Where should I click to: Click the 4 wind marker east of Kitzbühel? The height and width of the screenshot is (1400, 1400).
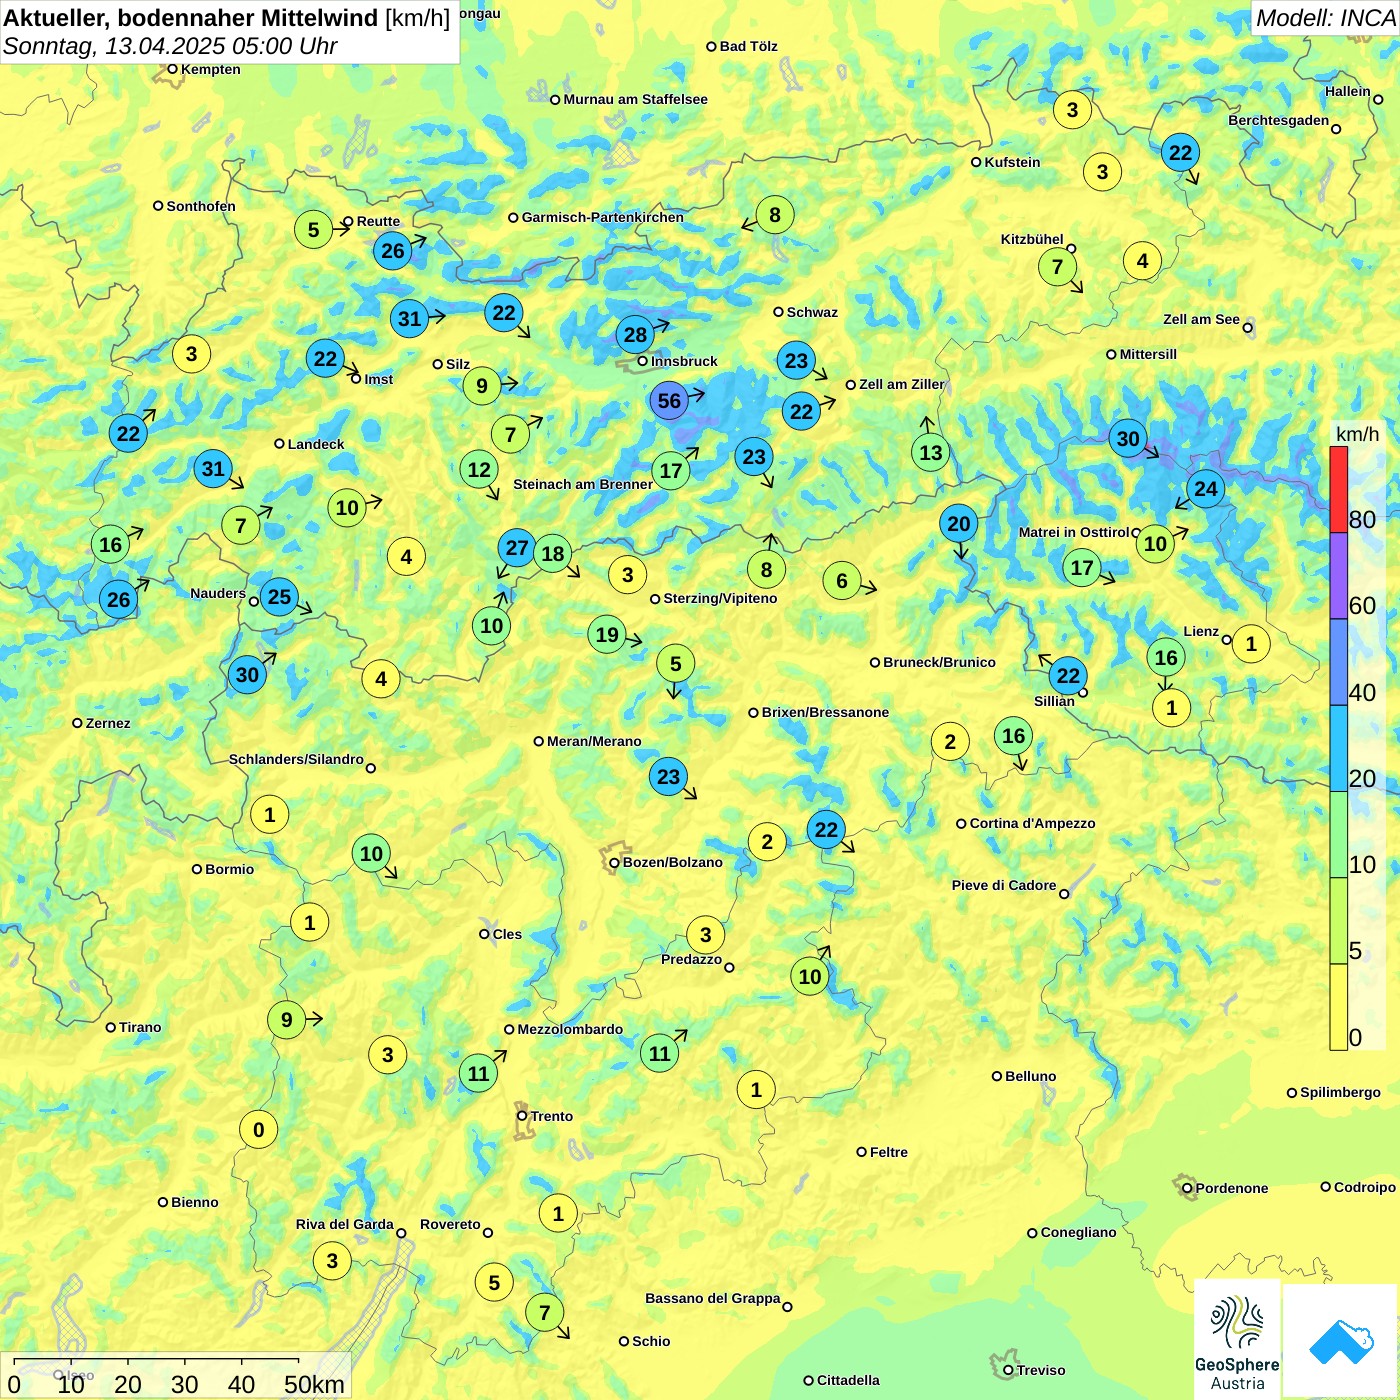(1143, 261)
